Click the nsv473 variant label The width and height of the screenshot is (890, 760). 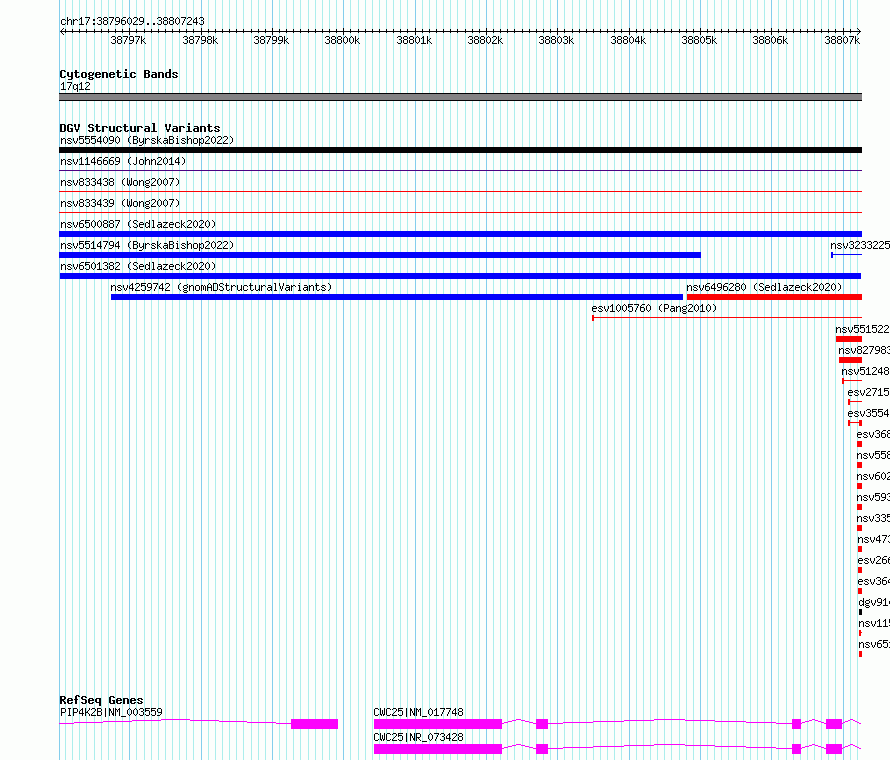(874, 539)
